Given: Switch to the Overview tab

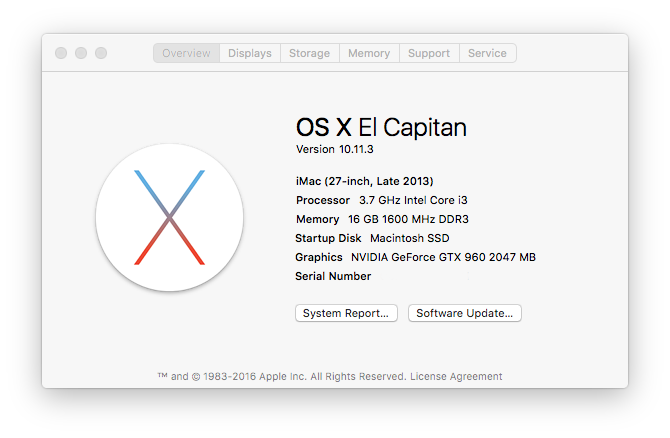Looking at the screenshot, I should (186, 53).
